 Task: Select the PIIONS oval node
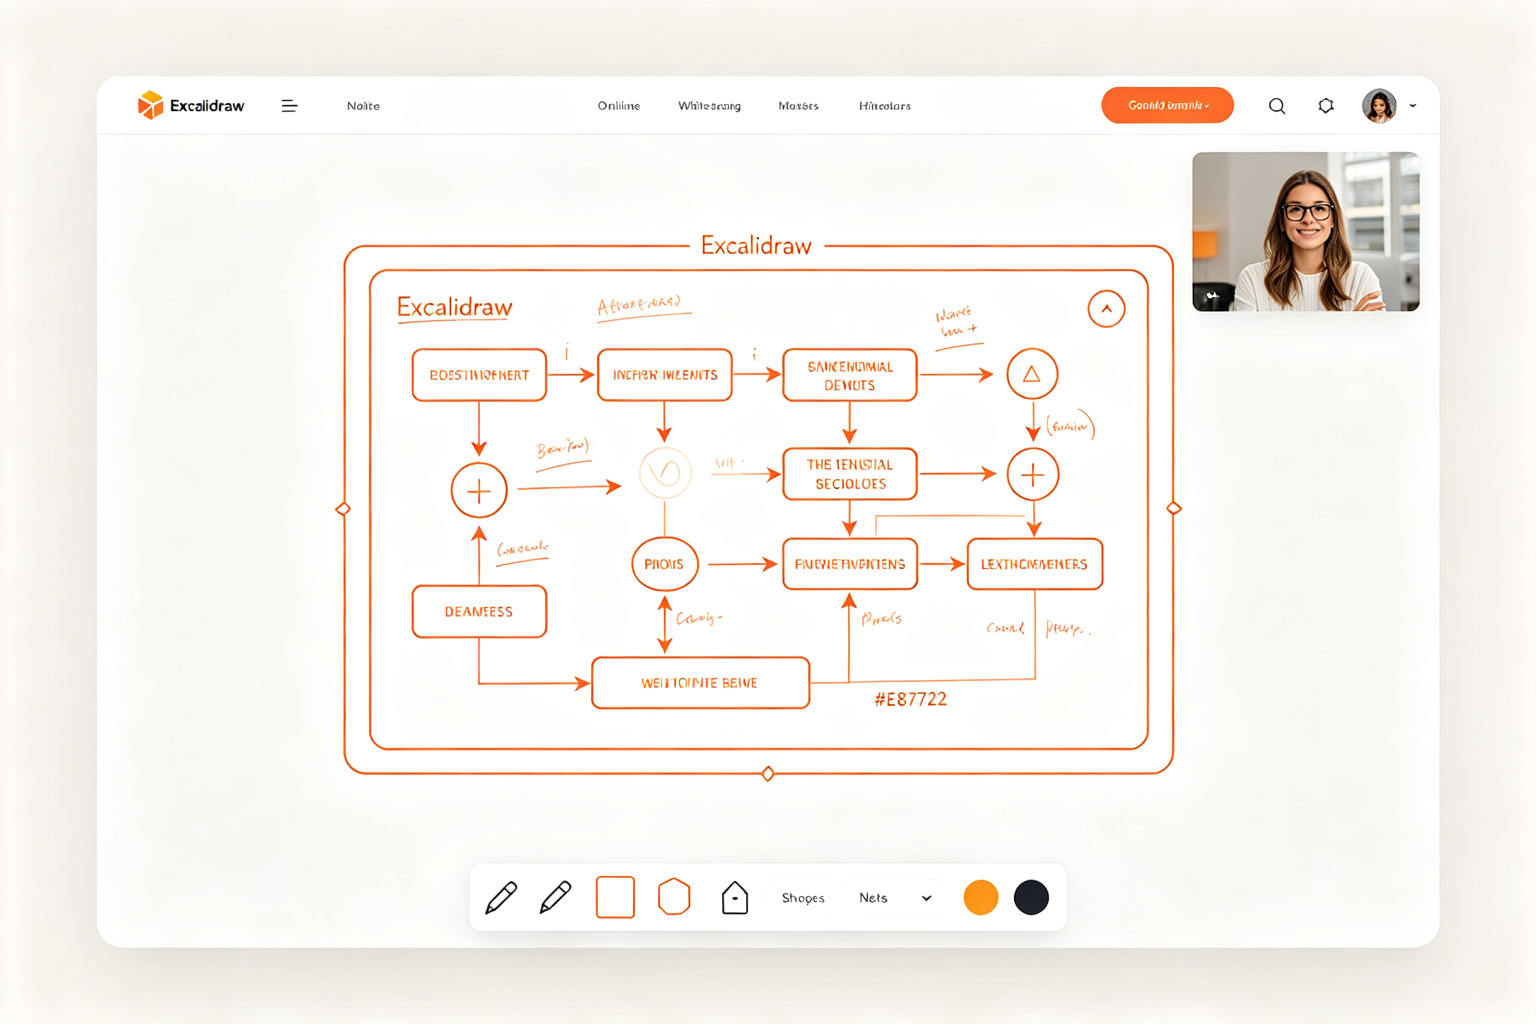pos(664,565)
